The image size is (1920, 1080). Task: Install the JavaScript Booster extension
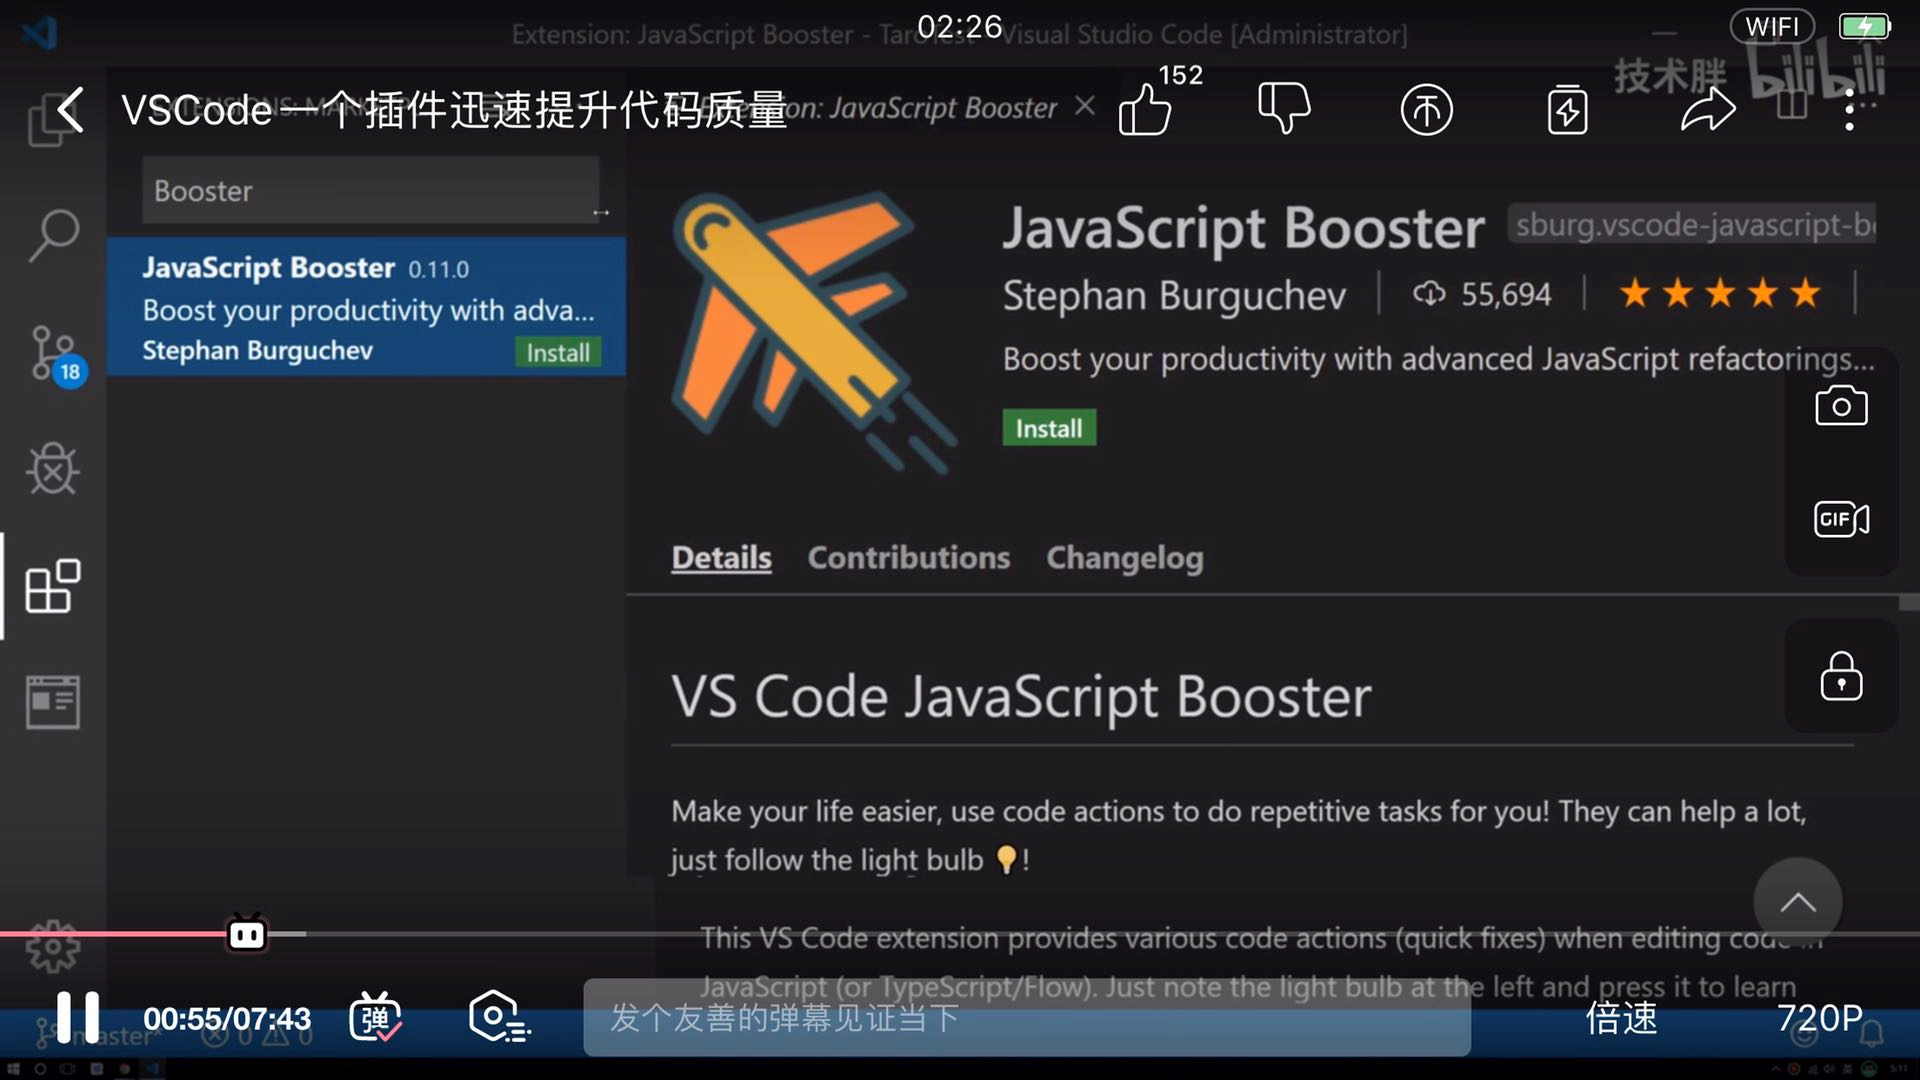pyautogui.click(x=1050, y=427)
